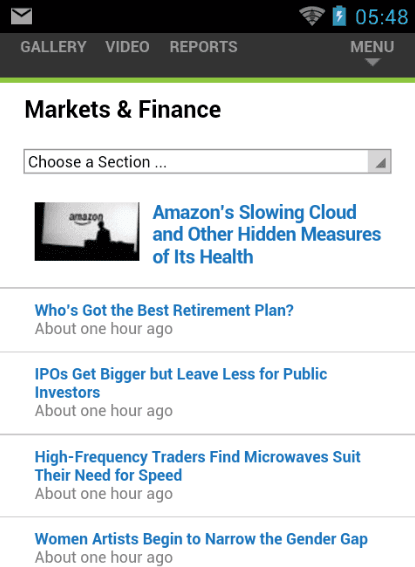
Task: Tap the battery charging icon
Action: [339, 16]
